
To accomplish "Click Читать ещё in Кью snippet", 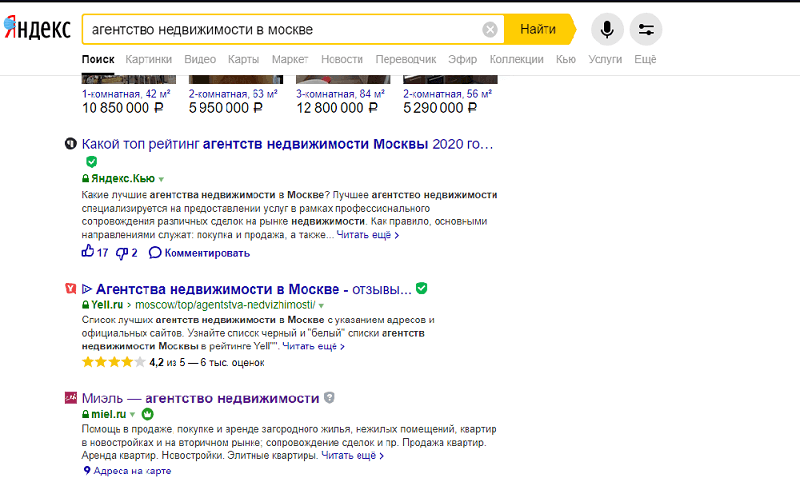I will tap(367, 235).
